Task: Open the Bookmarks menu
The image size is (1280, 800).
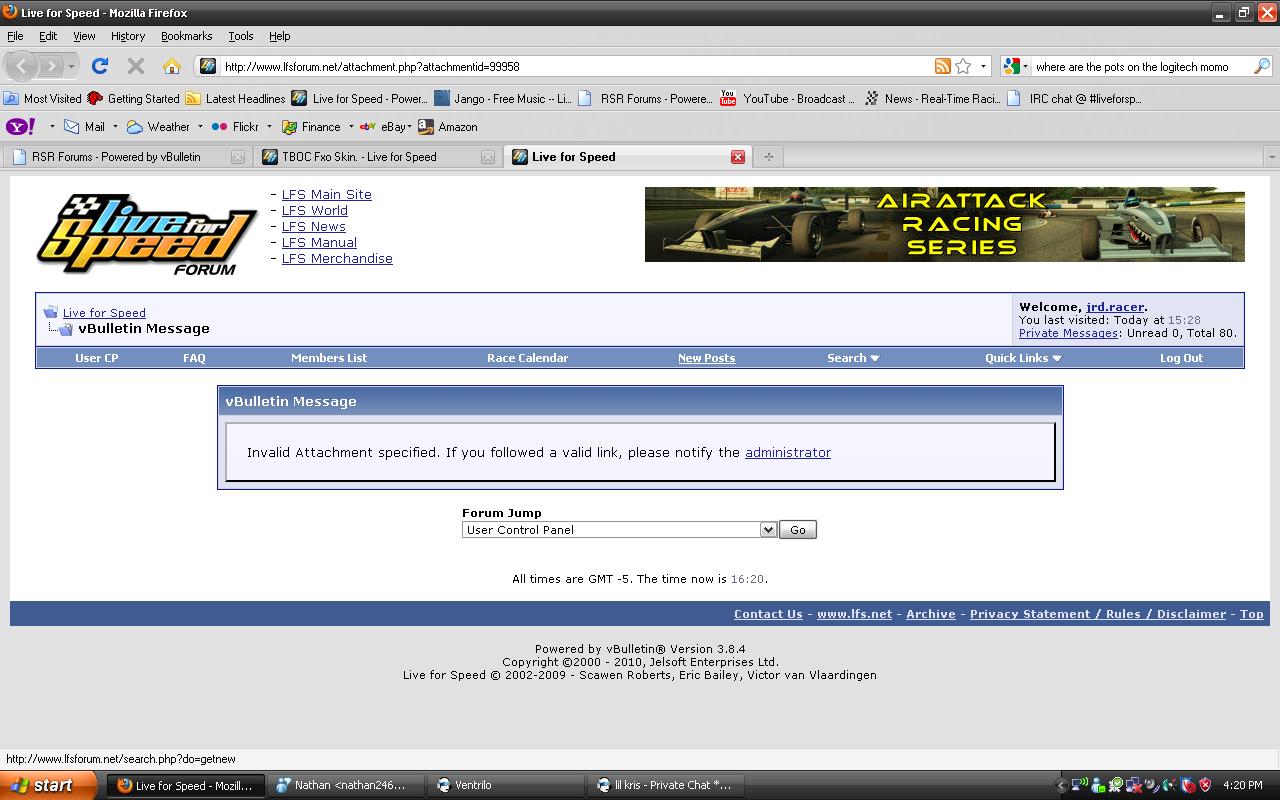Action: pyautogui.click(x=187, y=36)
